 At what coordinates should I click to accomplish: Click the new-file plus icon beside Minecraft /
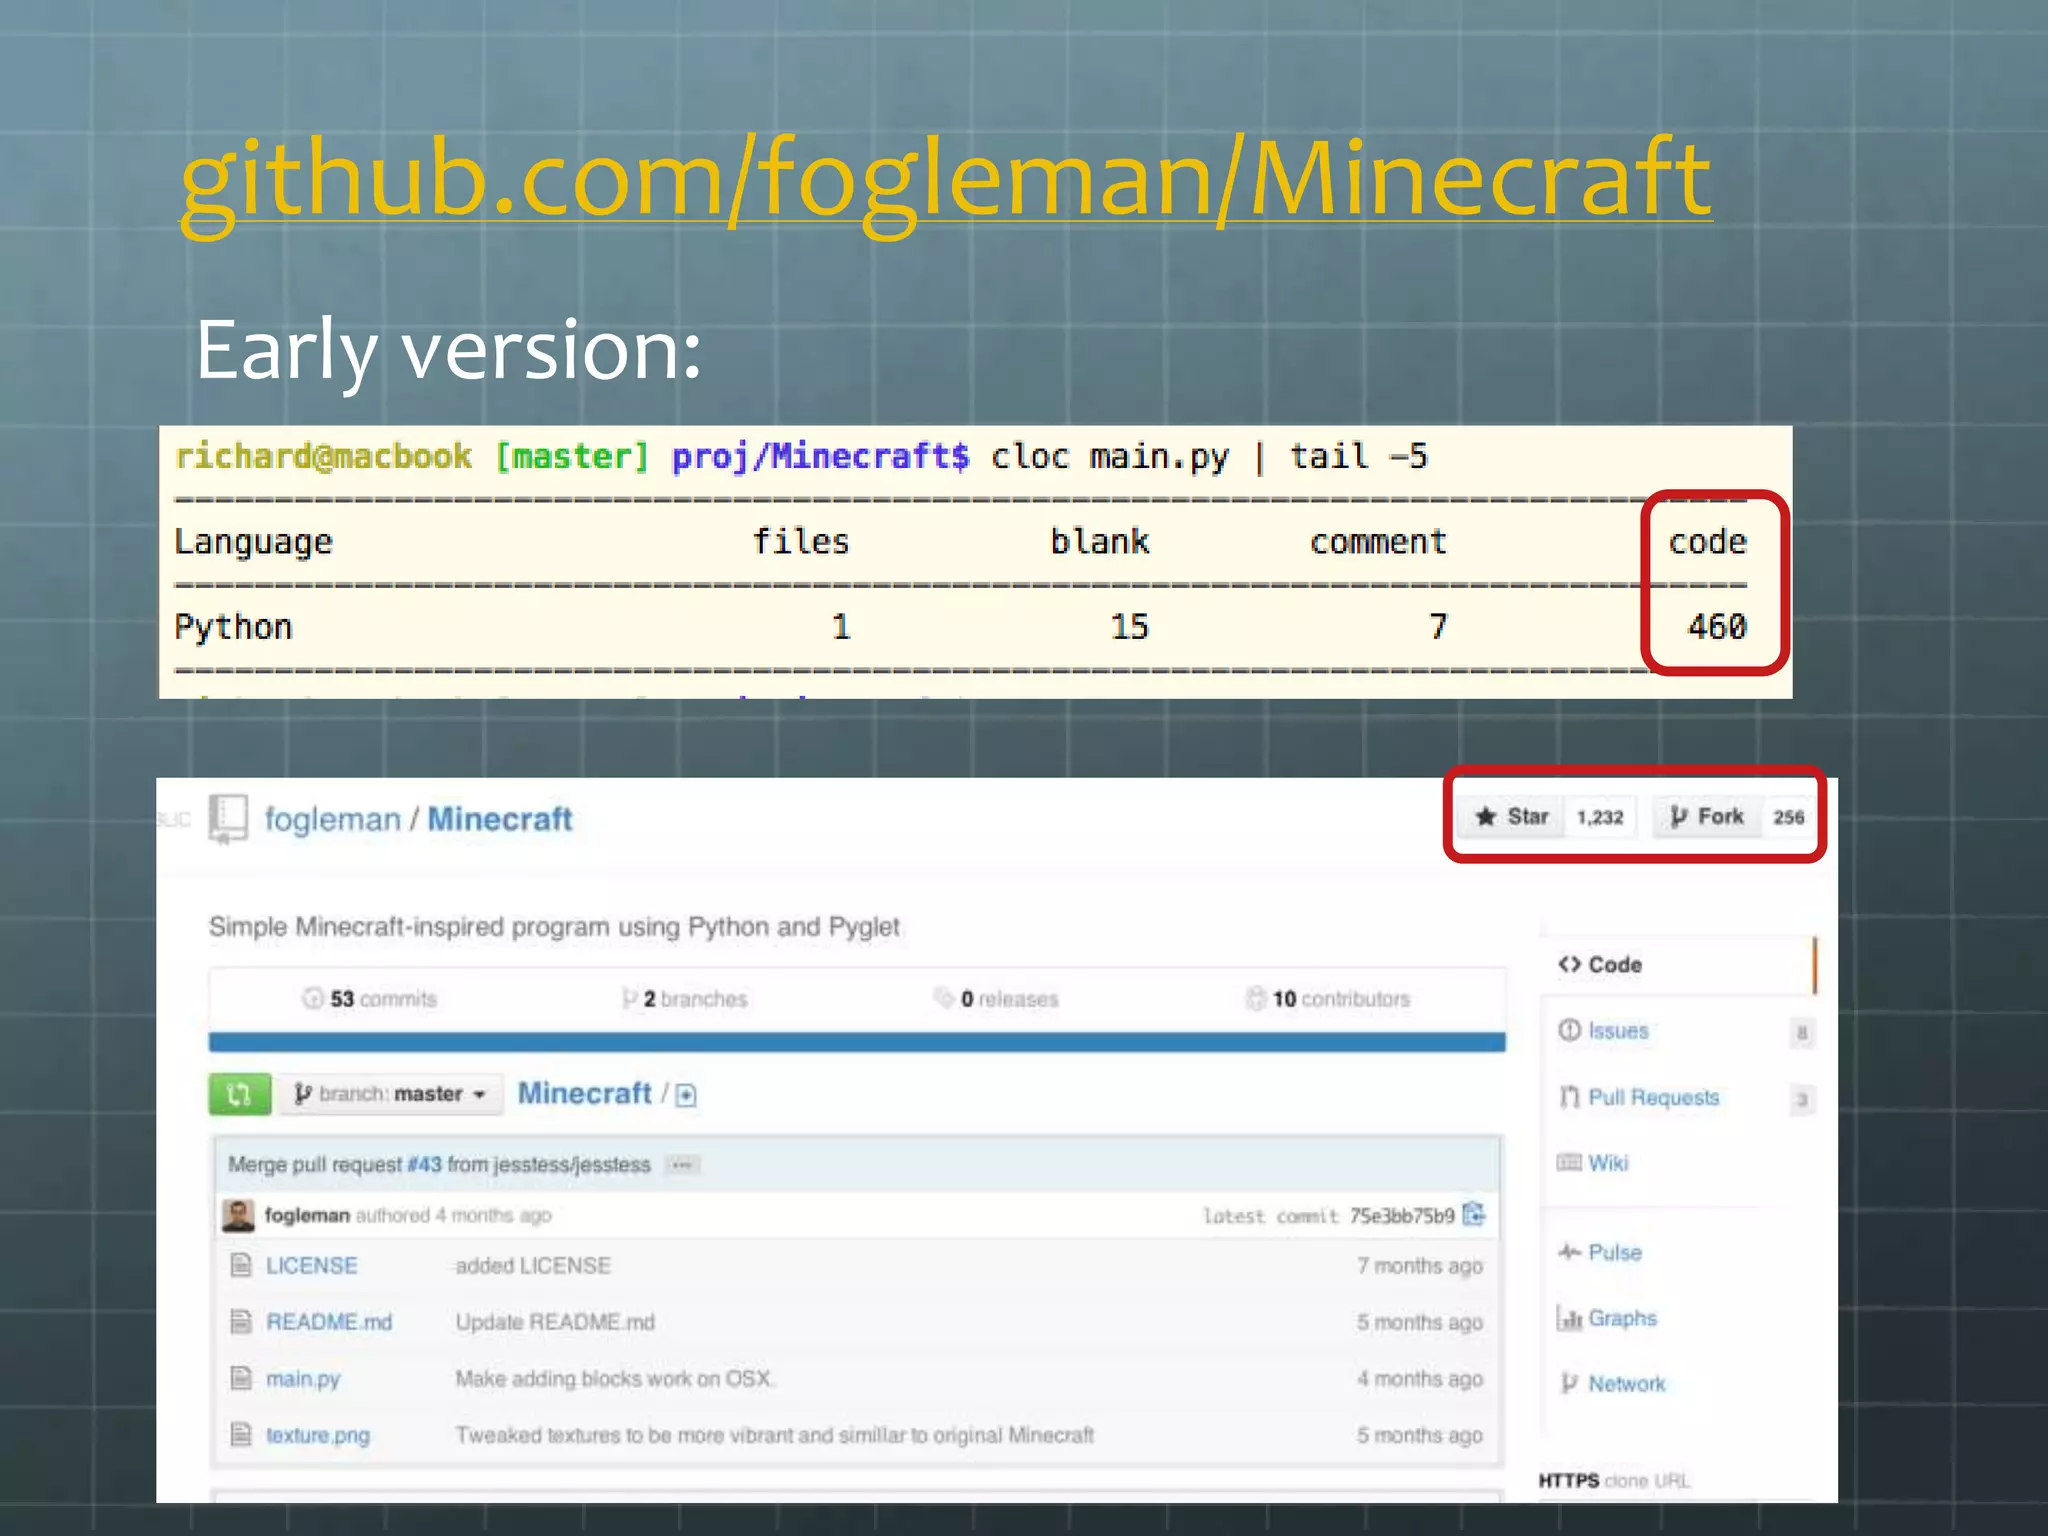[686, 1096]
